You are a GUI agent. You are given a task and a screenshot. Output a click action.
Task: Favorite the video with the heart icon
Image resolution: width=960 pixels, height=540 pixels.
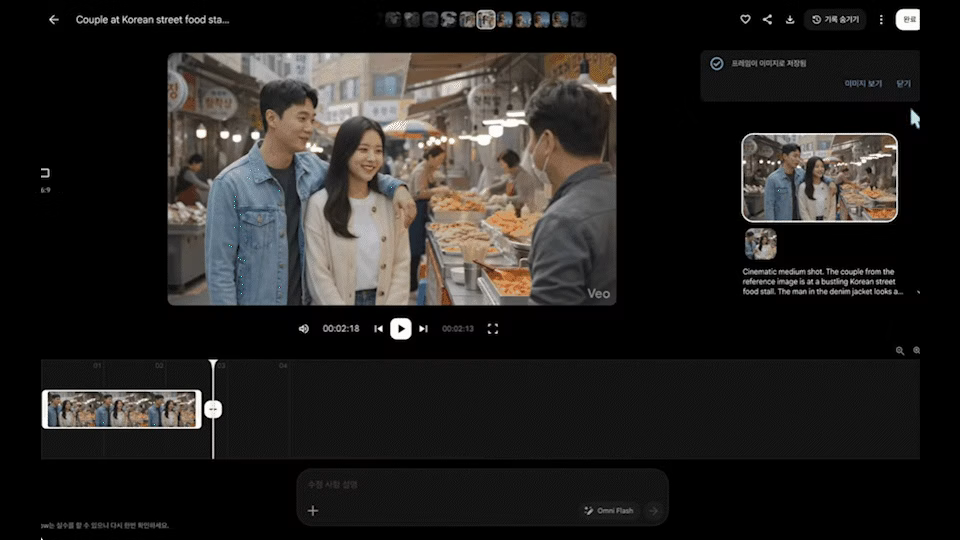point(745,20)
